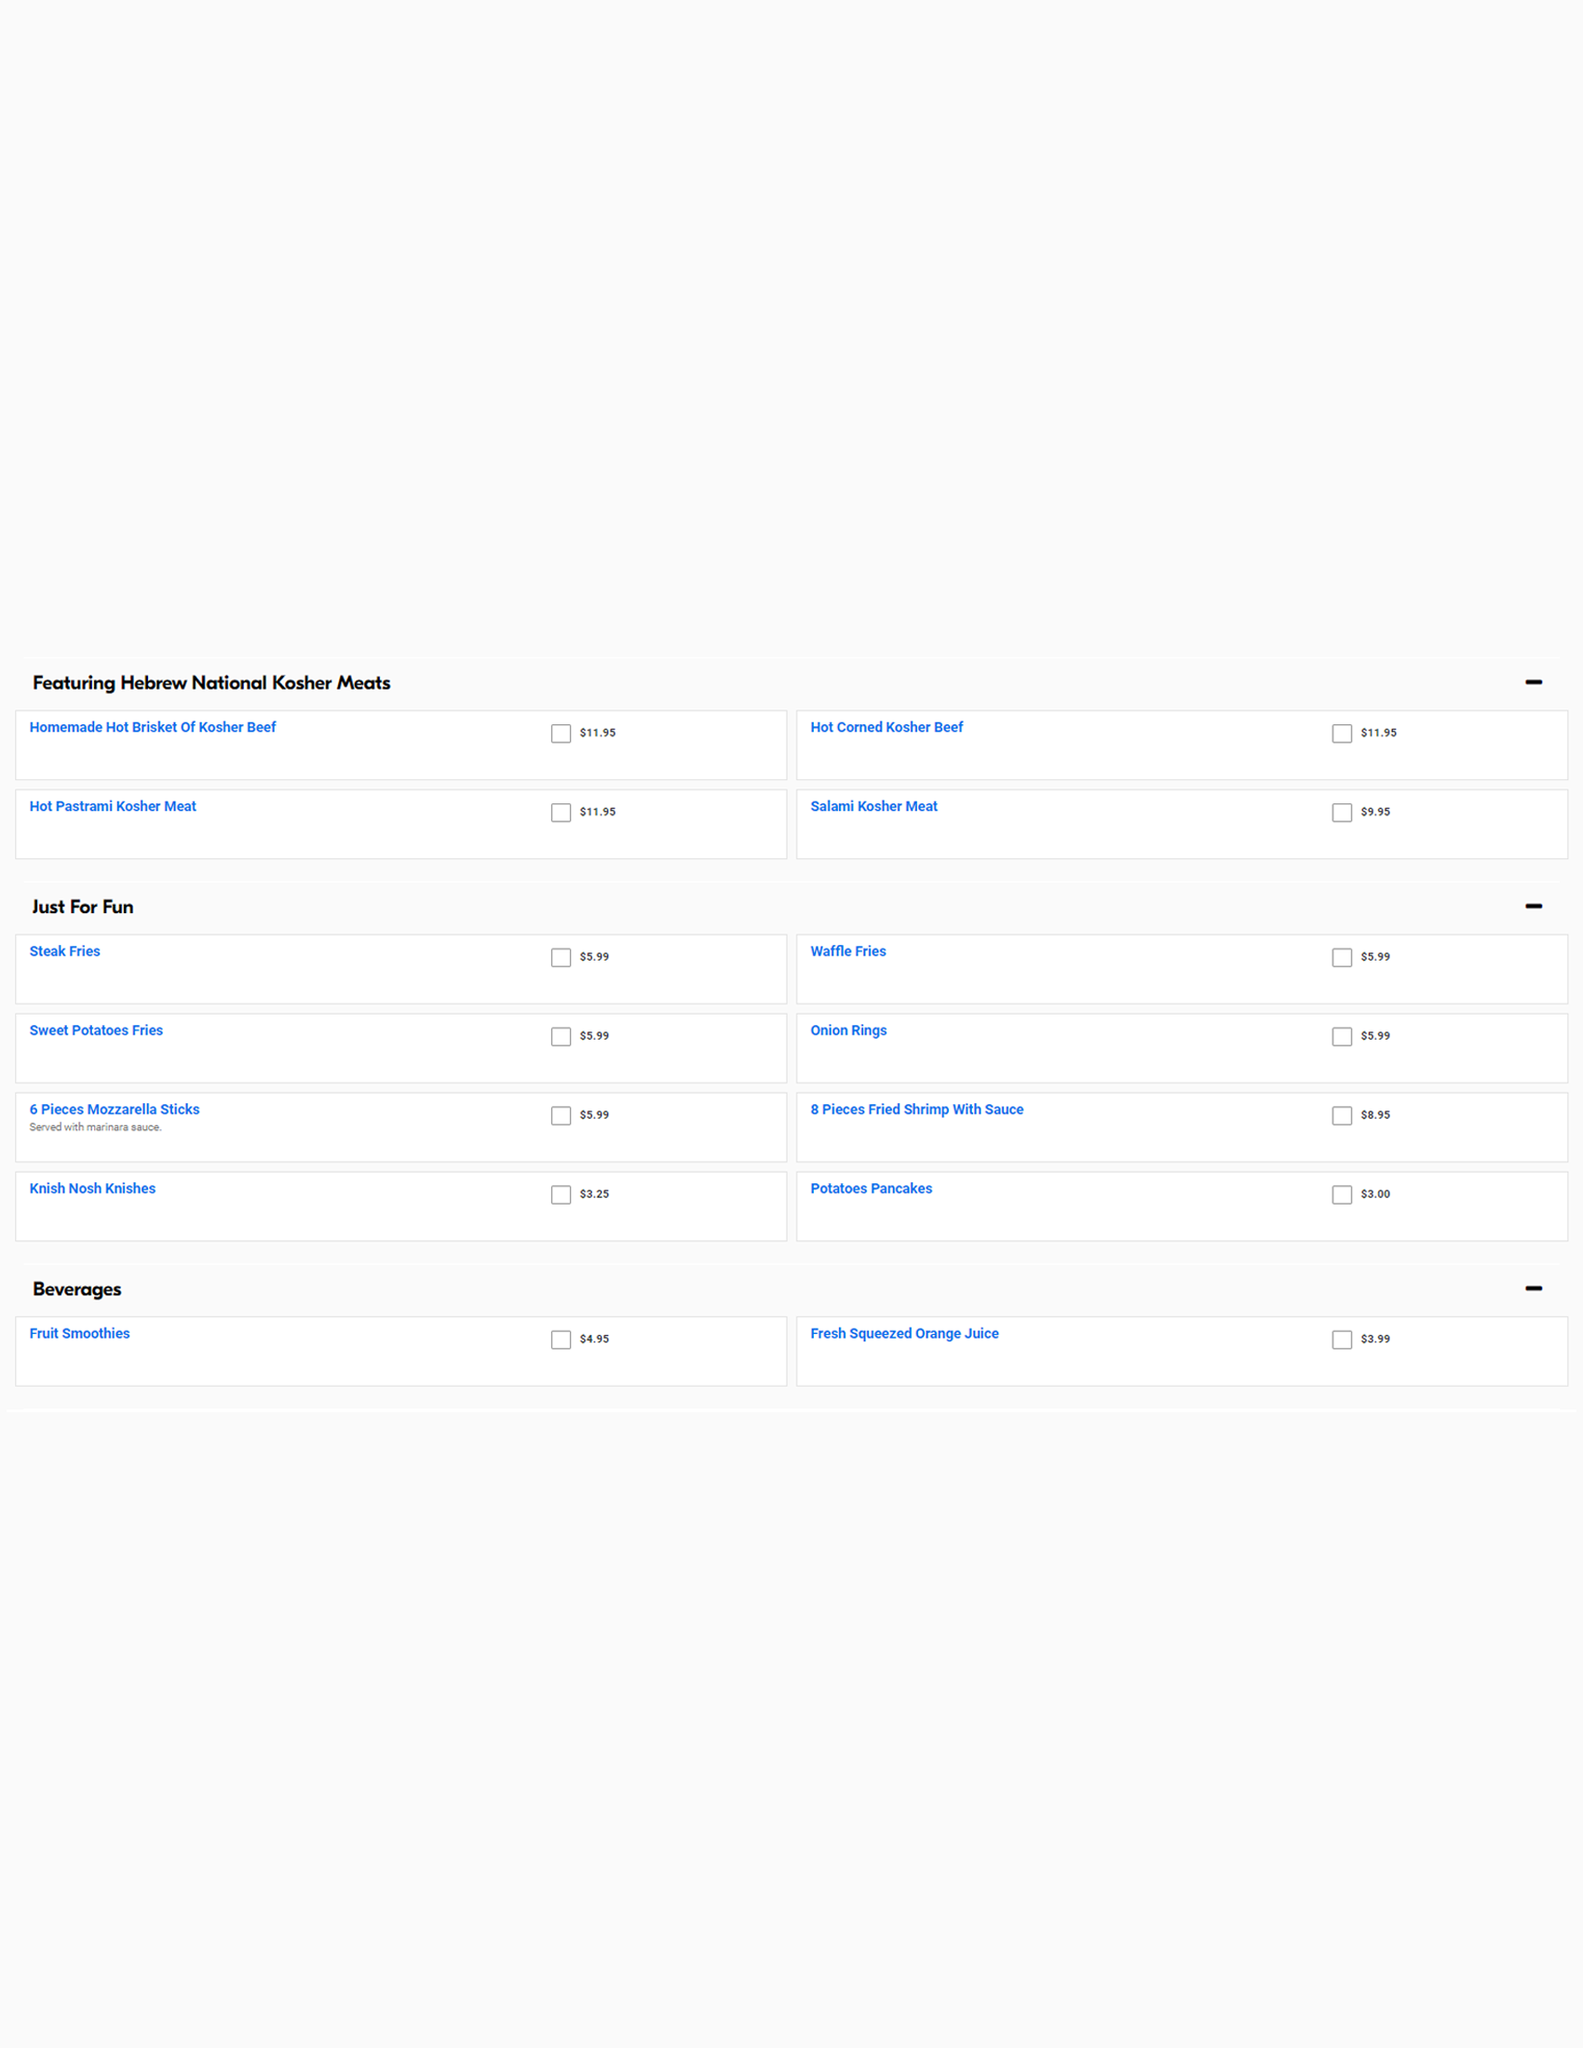Collapse the Just For Fun section

1533,906
